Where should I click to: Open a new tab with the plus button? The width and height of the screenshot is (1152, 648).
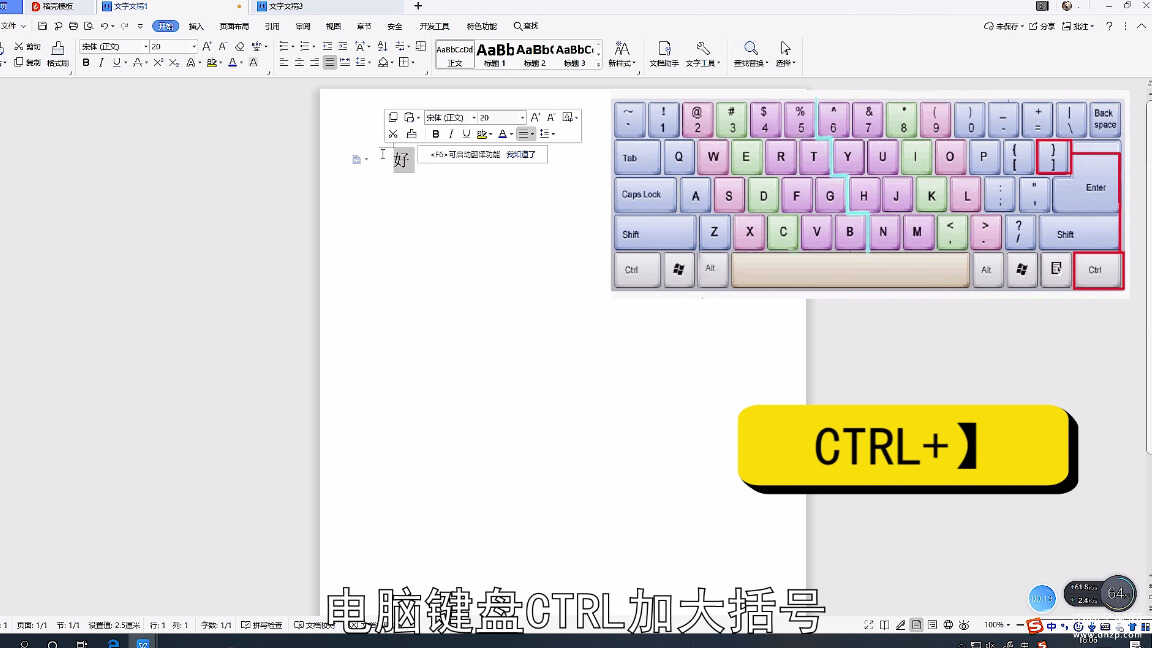(x=418, y=6)
